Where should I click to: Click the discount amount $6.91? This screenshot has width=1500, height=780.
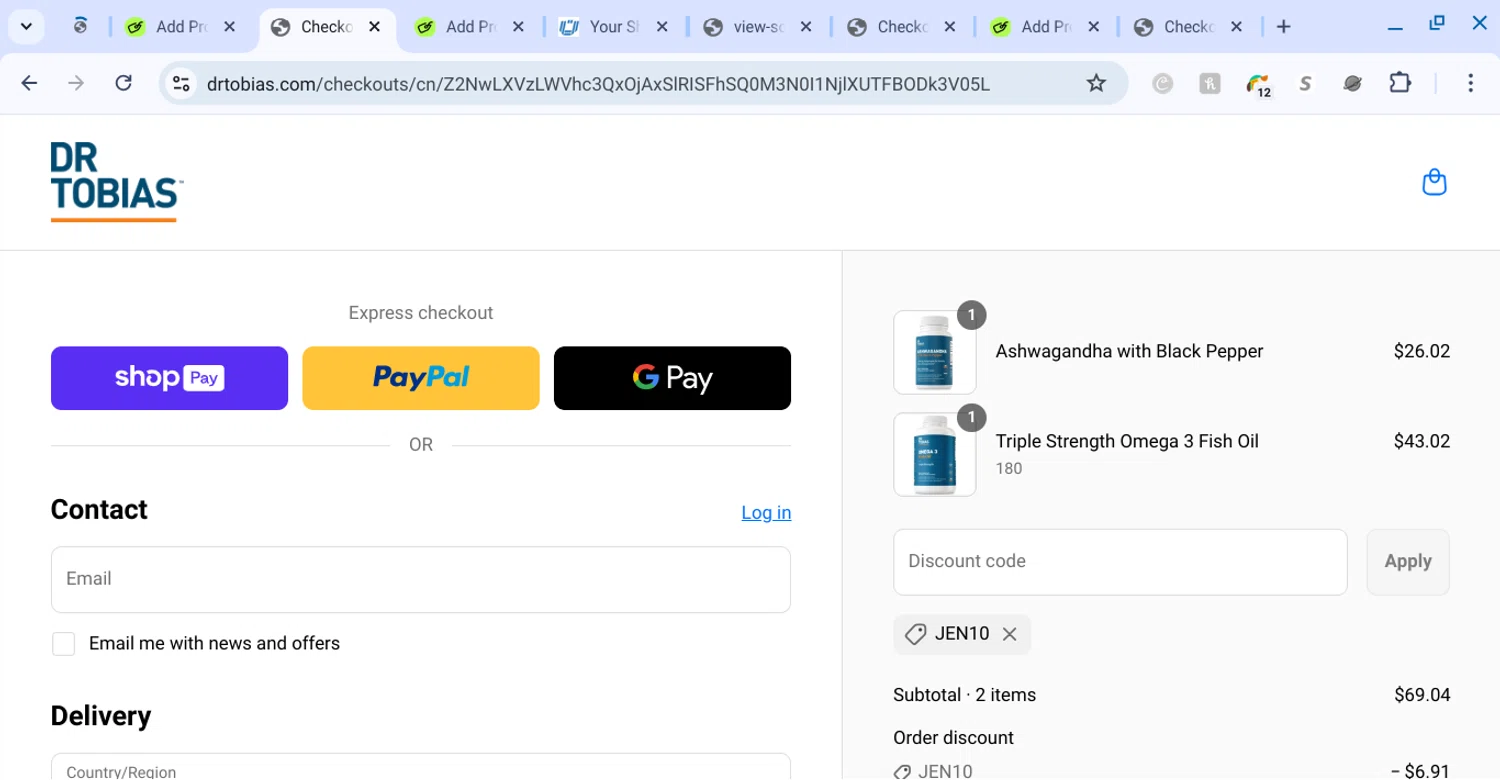(x=1420, y=771)
